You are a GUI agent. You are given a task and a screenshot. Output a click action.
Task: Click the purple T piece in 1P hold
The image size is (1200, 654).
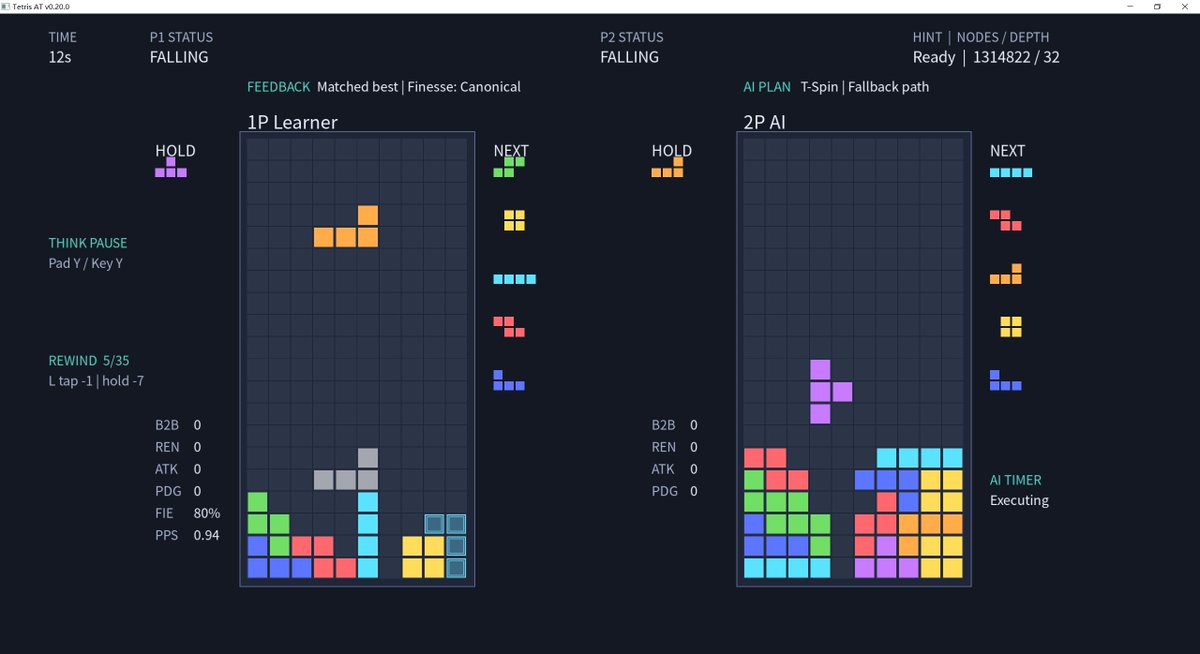tap(171, 167)
